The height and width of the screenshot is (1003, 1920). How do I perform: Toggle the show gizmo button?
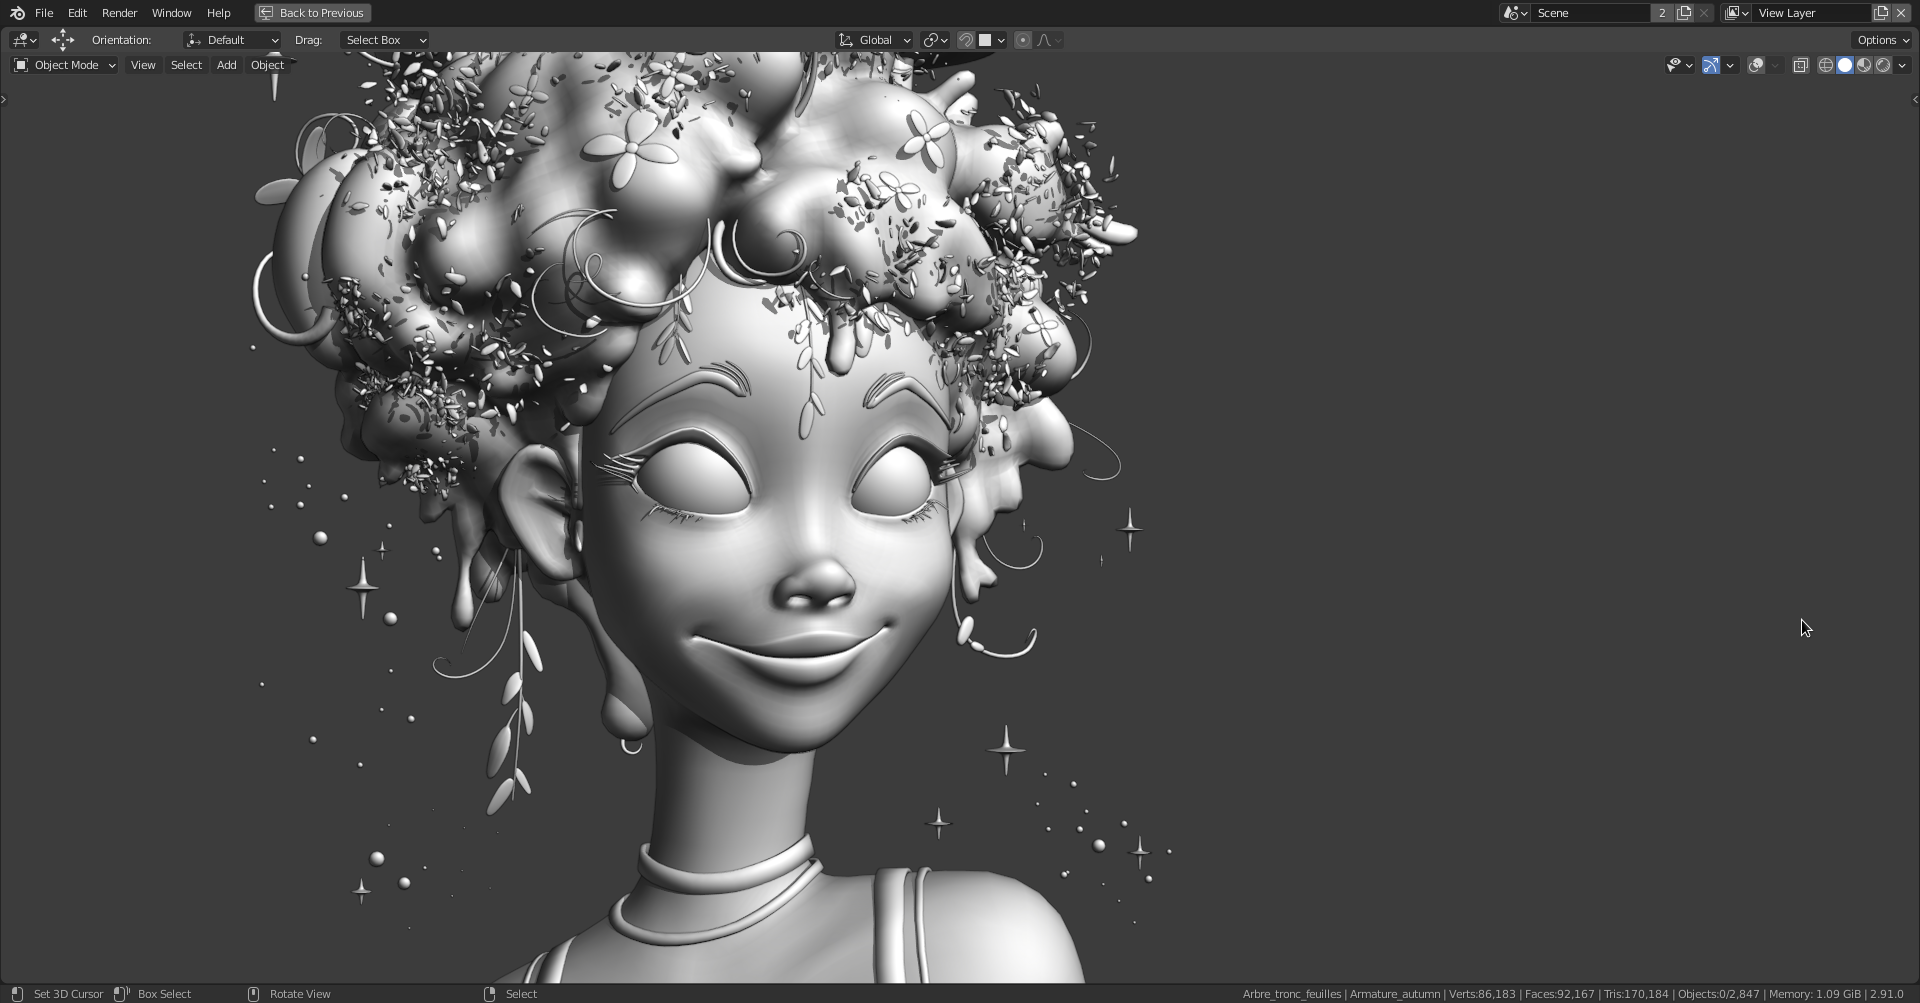click(1711, 65)
